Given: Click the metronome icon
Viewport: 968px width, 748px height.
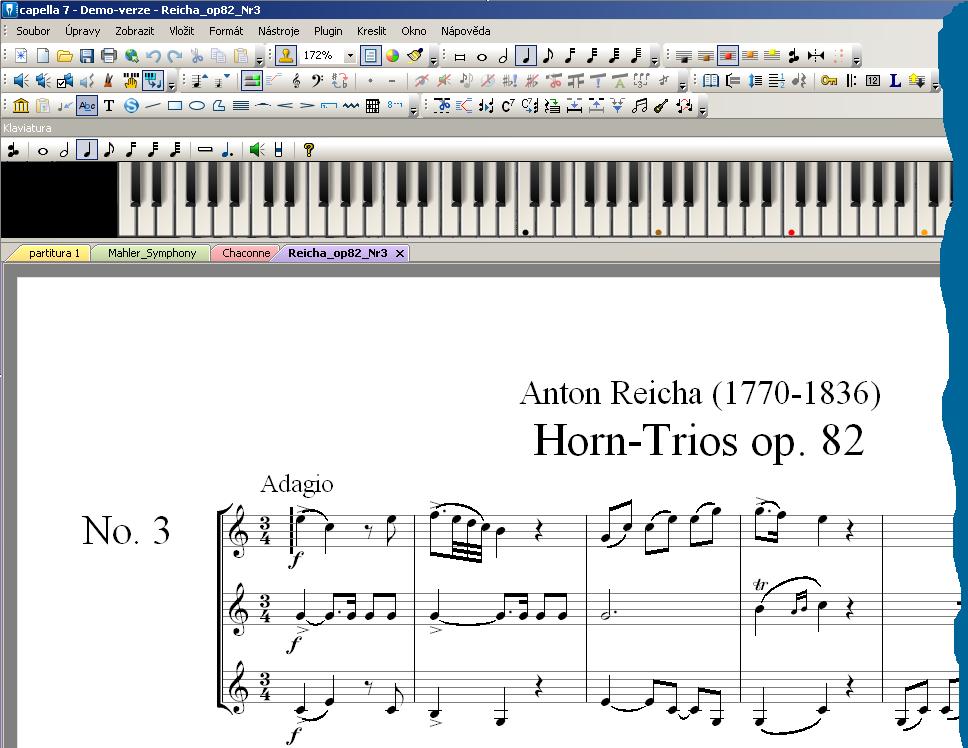Looking at the screenshot, I should pos(109,81).
